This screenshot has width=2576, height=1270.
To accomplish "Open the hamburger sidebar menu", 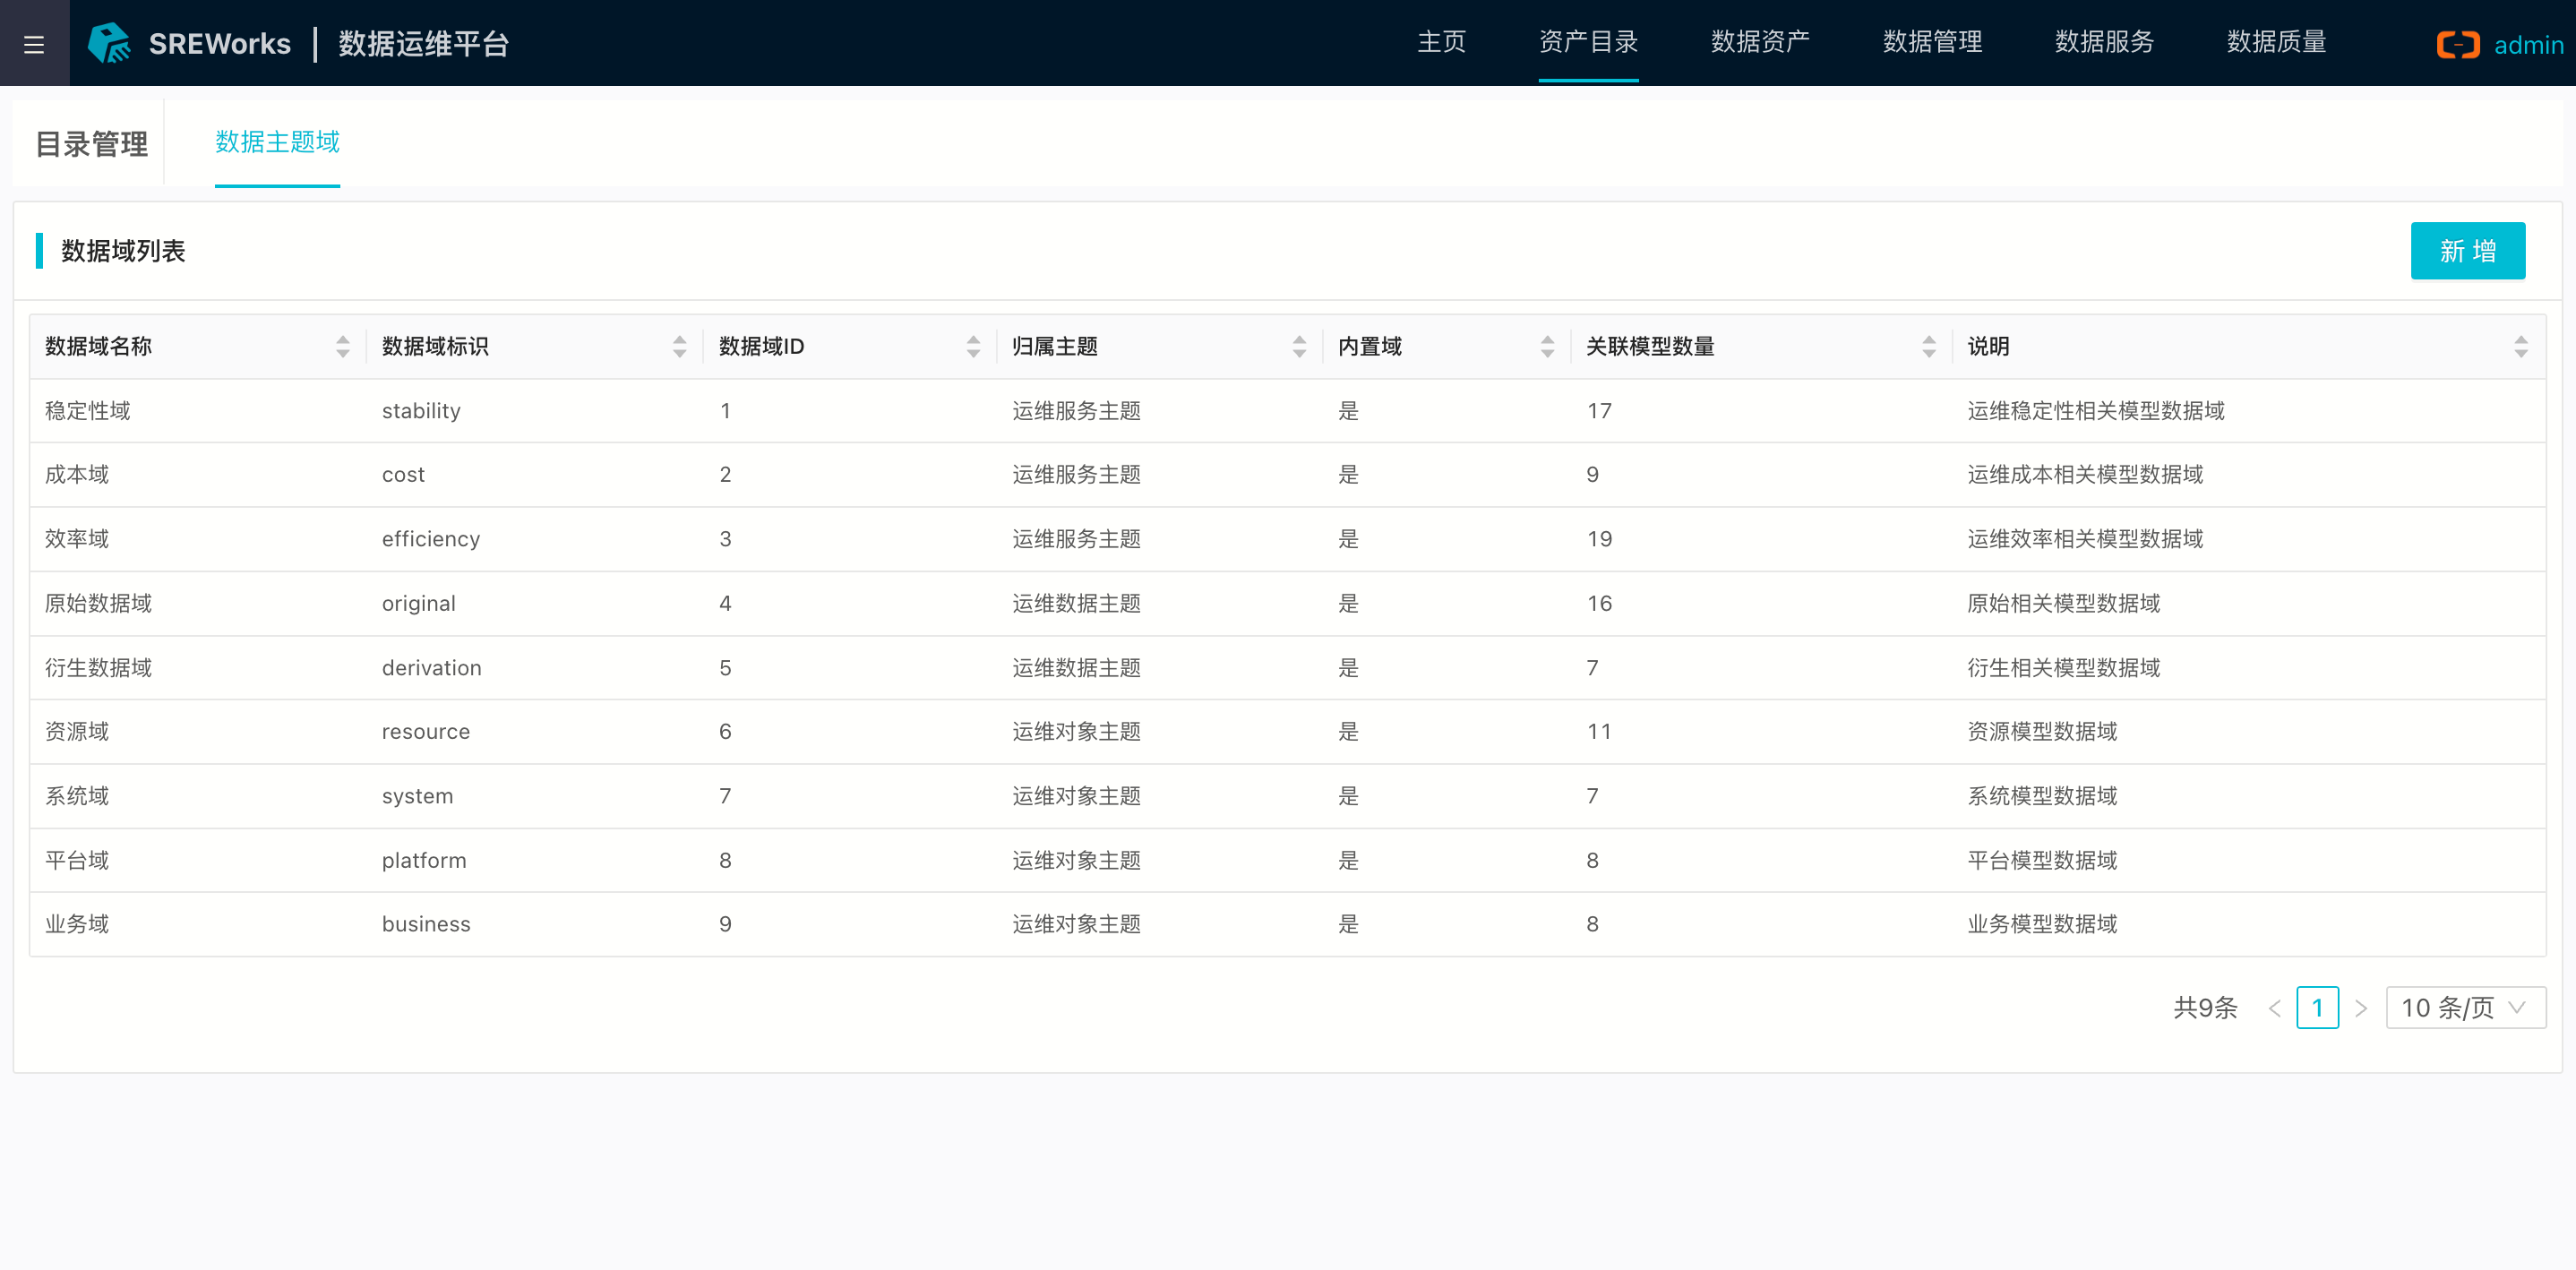I will pyautogui.click(x=34, y=44).
